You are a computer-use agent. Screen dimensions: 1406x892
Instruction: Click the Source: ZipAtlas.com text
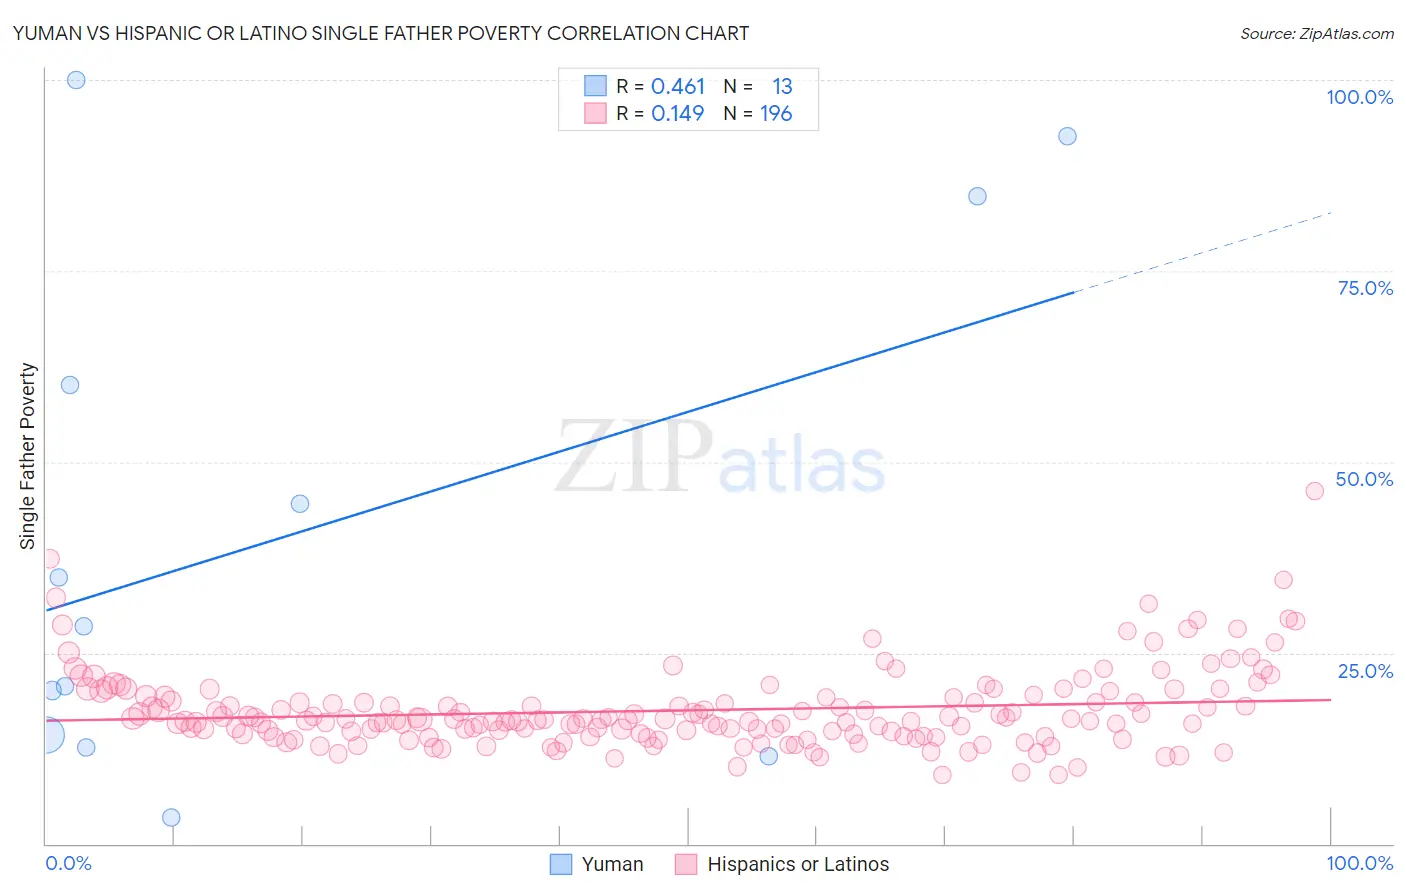pos(1316,34)
